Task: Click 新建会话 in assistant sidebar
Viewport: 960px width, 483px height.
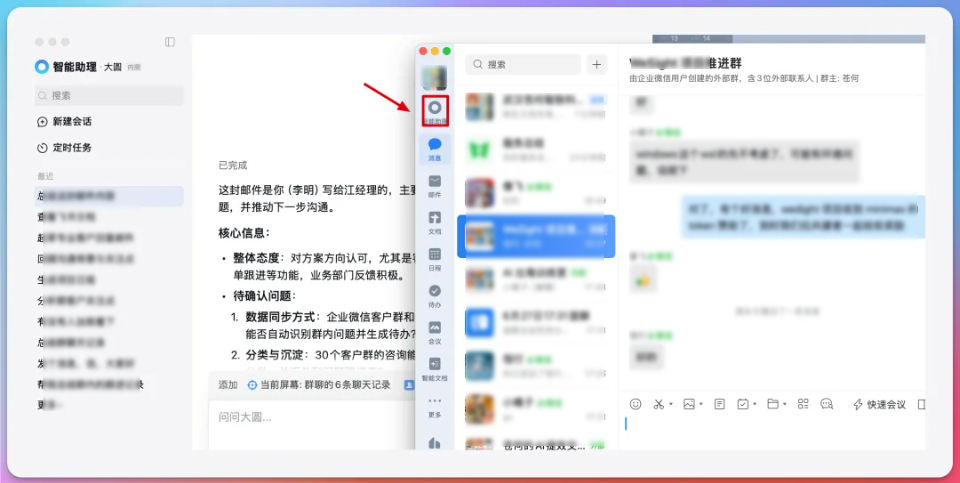Action: [x=64, y=122]
